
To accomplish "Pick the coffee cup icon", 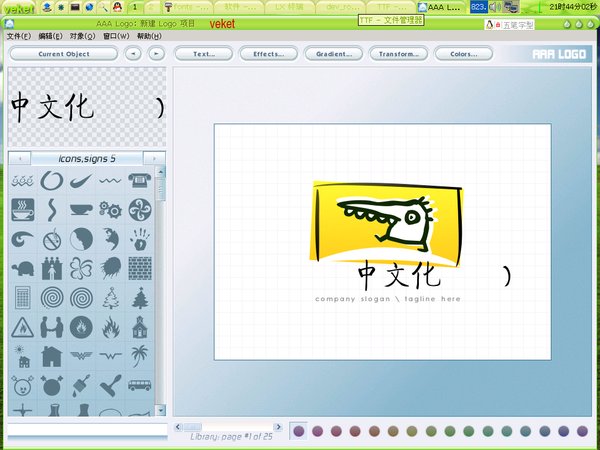I will click(22, 209).
